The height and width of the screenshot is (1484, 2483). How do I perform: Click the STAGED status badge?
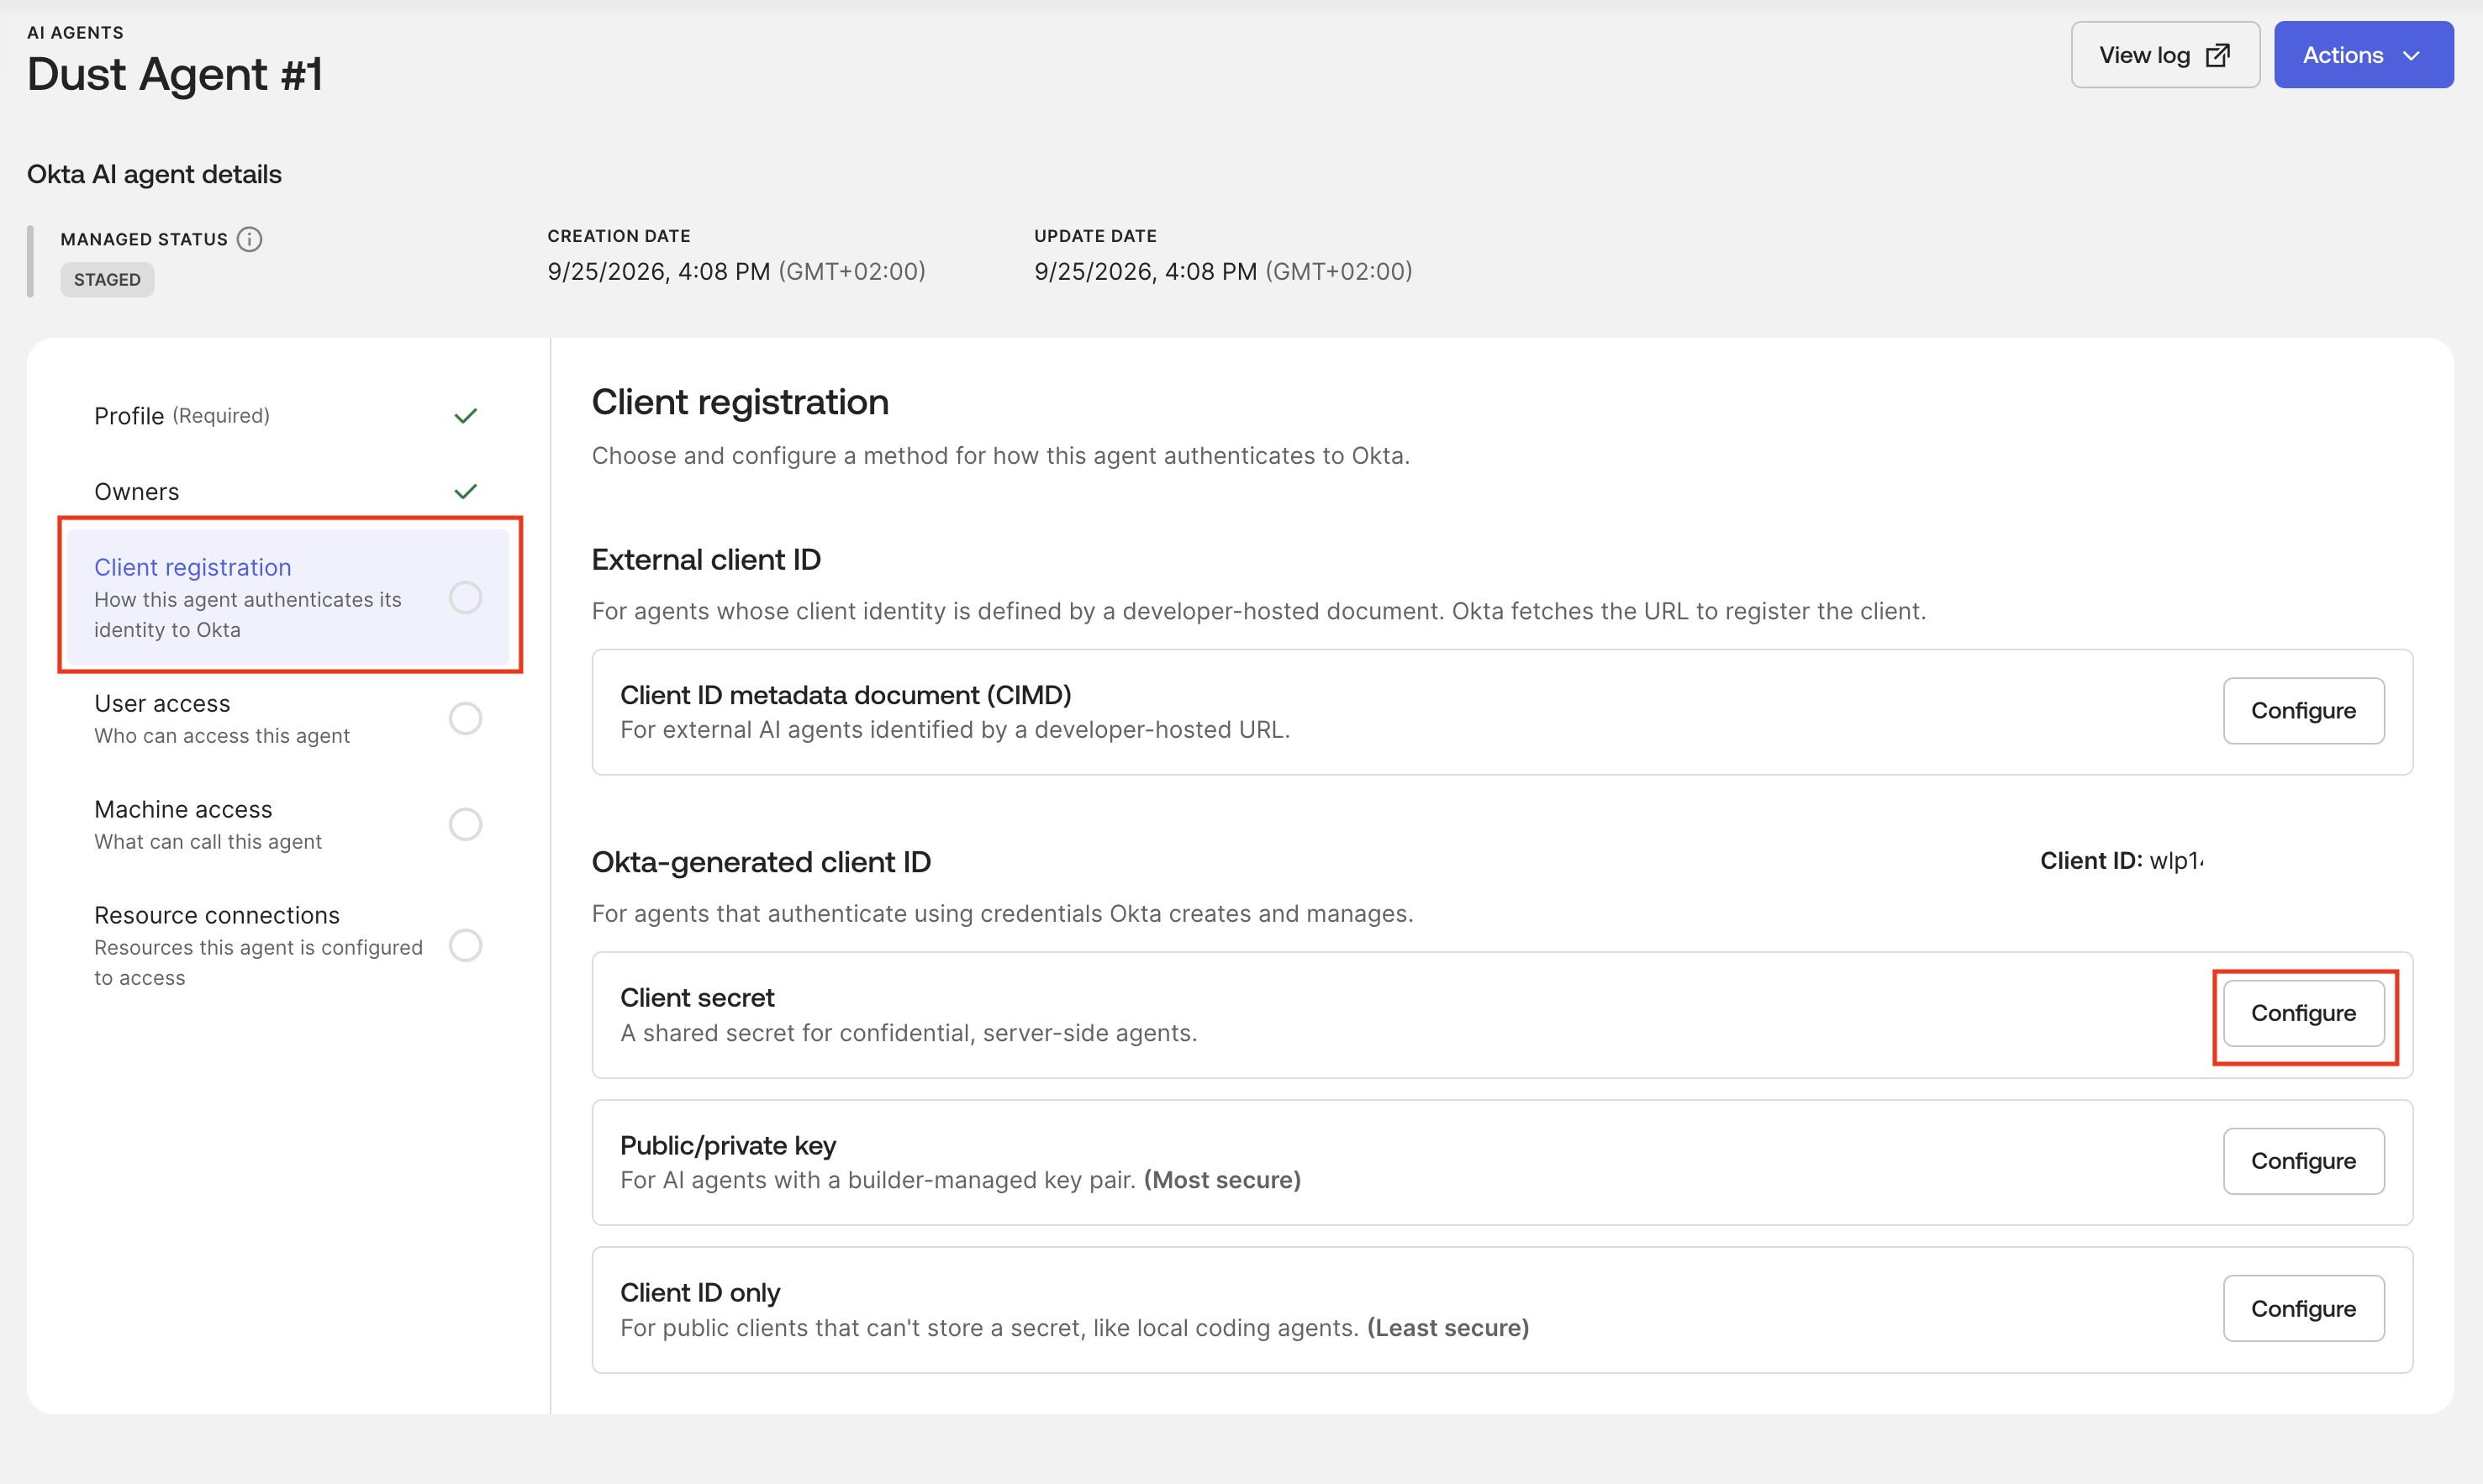[107, 280]
